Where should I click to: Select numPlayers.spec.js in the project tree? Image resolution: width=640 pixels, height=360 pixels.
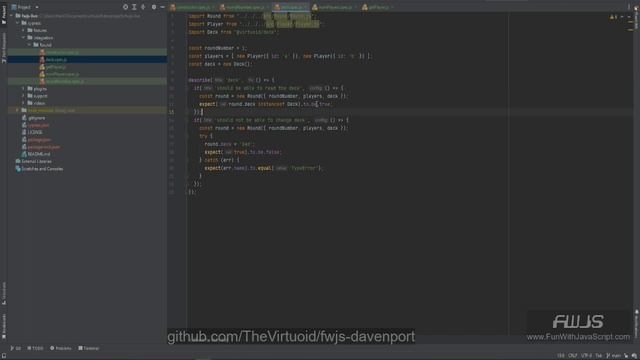click(x=87, y=74)
